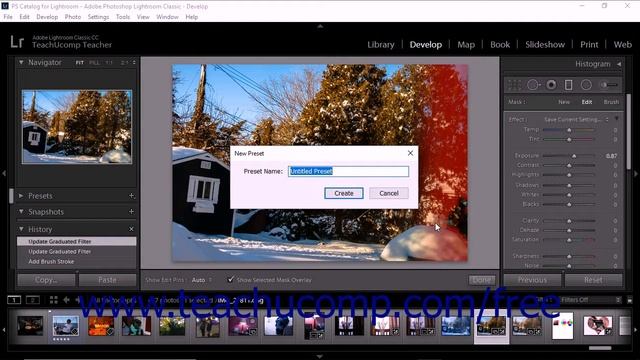The image size is (640, 360).
Task: Click the Preset Name text field
Action: (x=348, y=171)
